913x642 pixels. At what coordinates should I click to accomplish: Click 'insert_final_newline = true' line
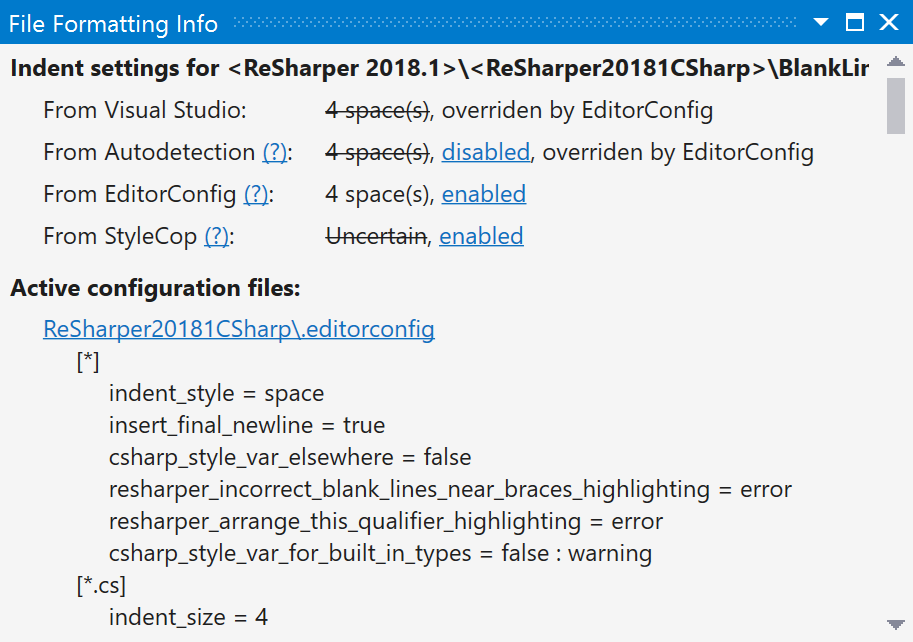(247, 425)
